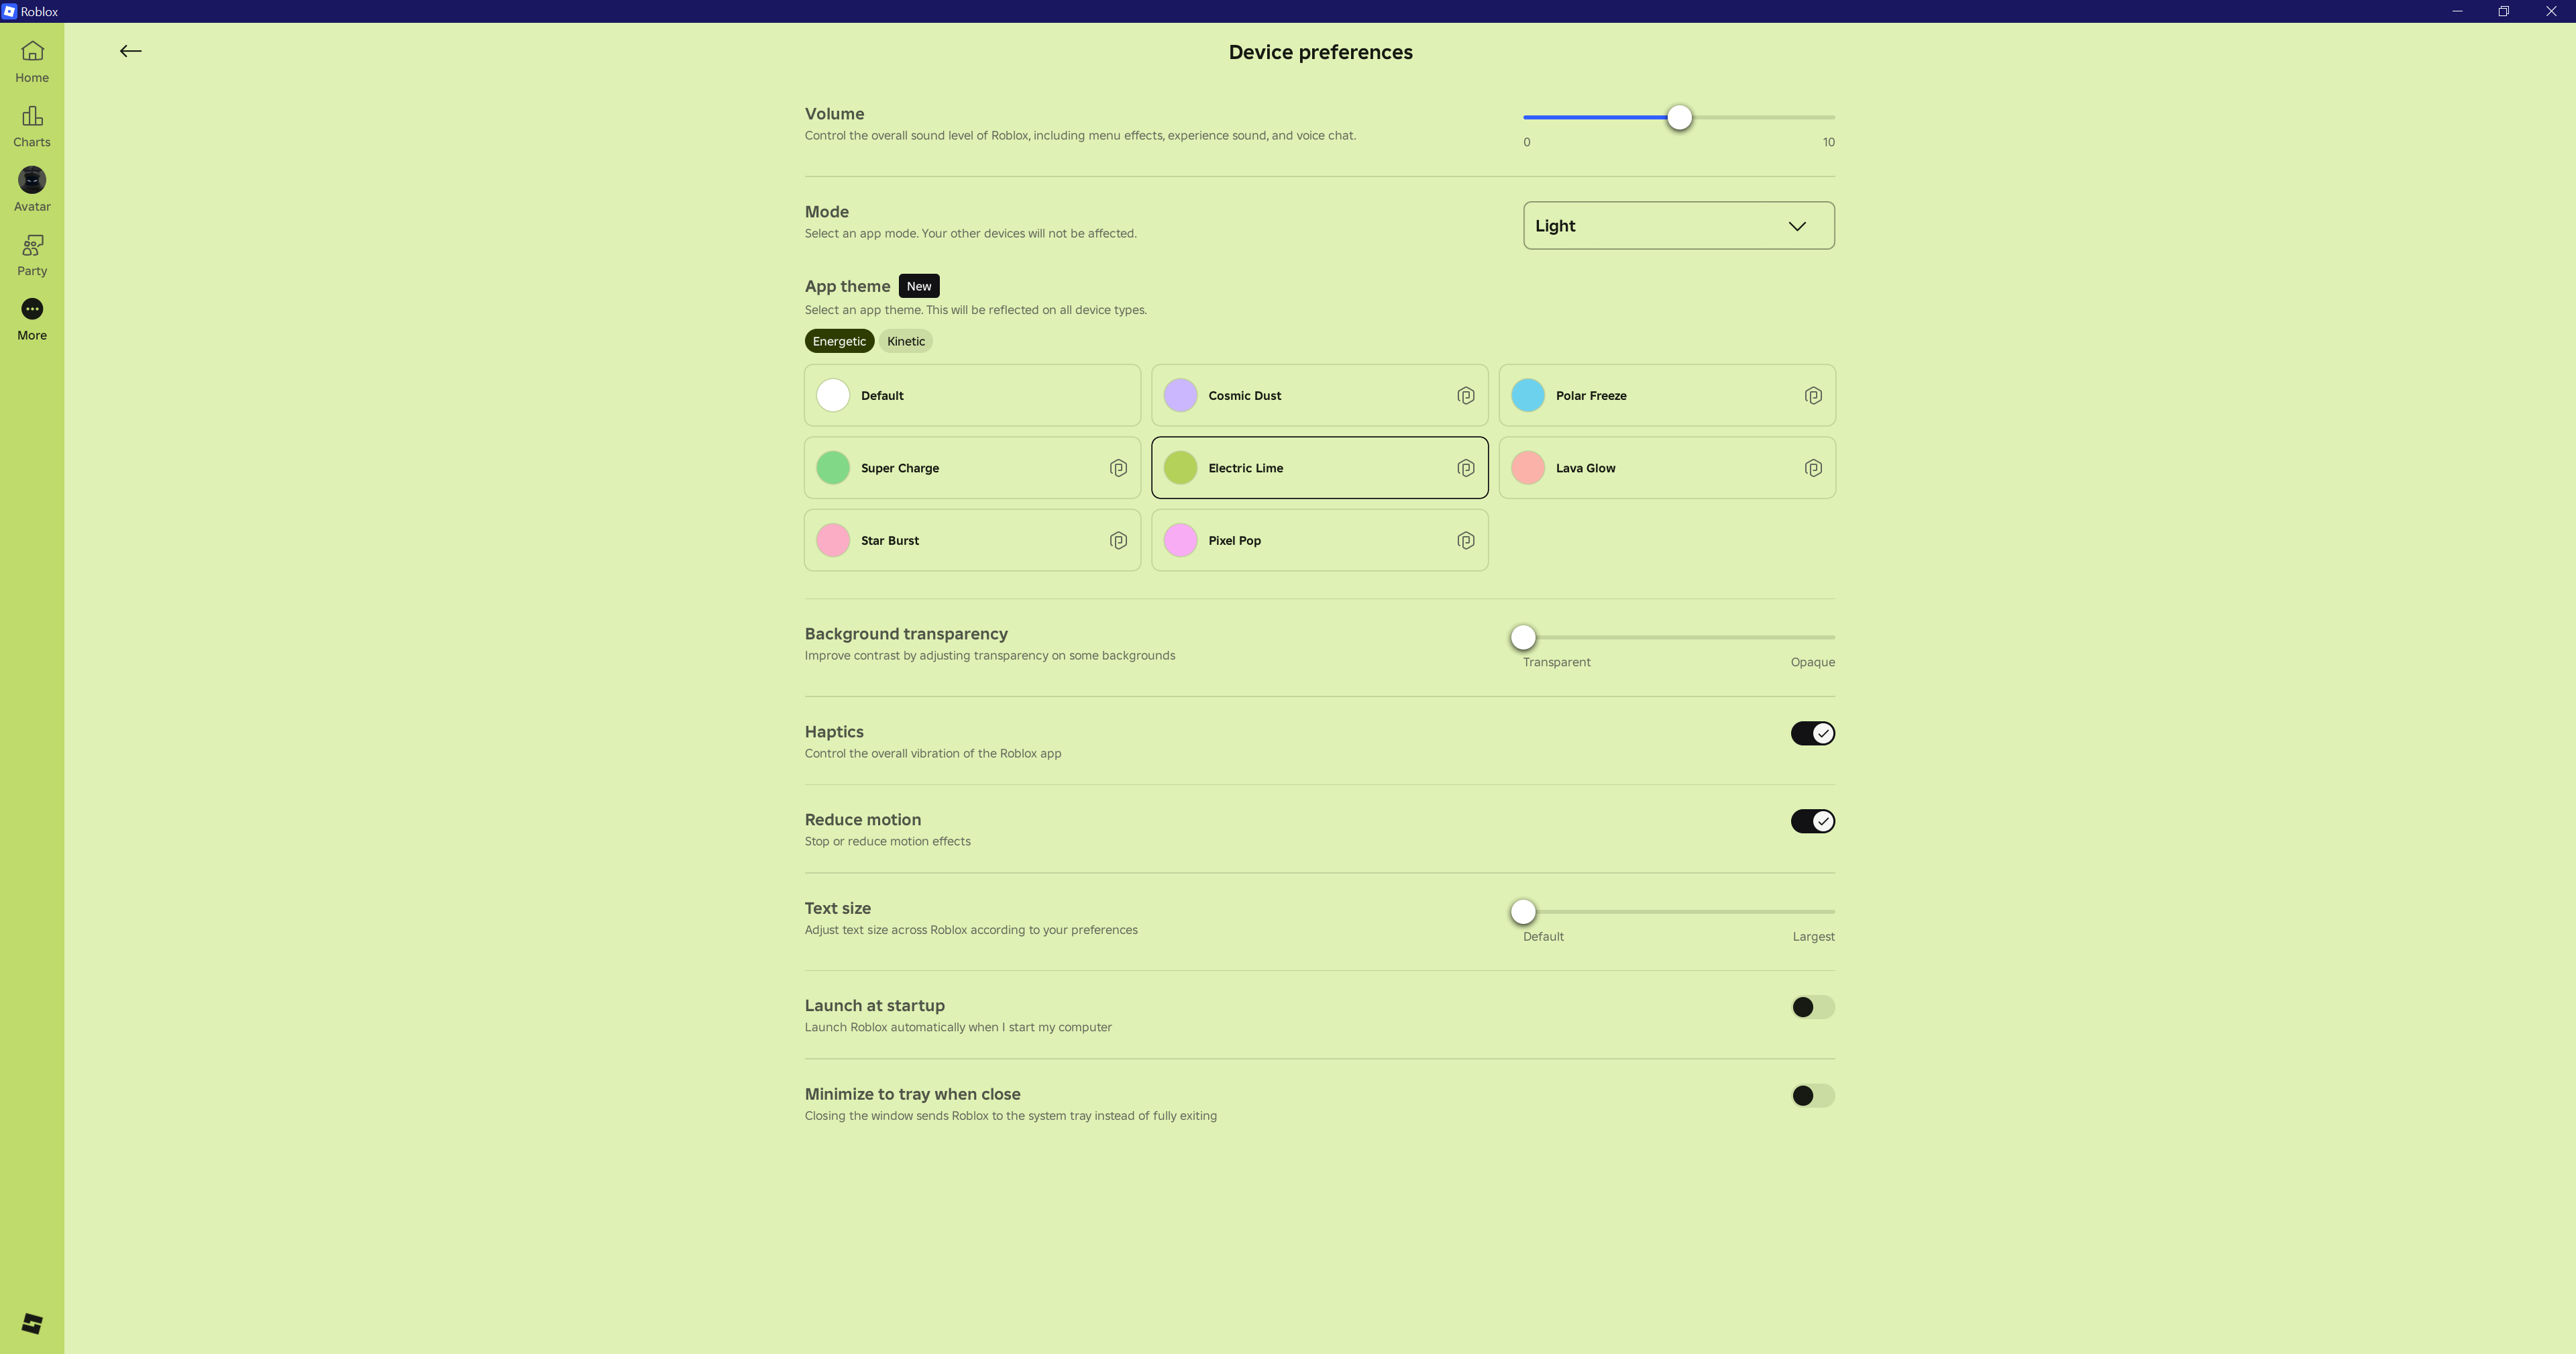Click the blue Polar Freeze swatch

pyautogui.click(x=1528, y=395)
